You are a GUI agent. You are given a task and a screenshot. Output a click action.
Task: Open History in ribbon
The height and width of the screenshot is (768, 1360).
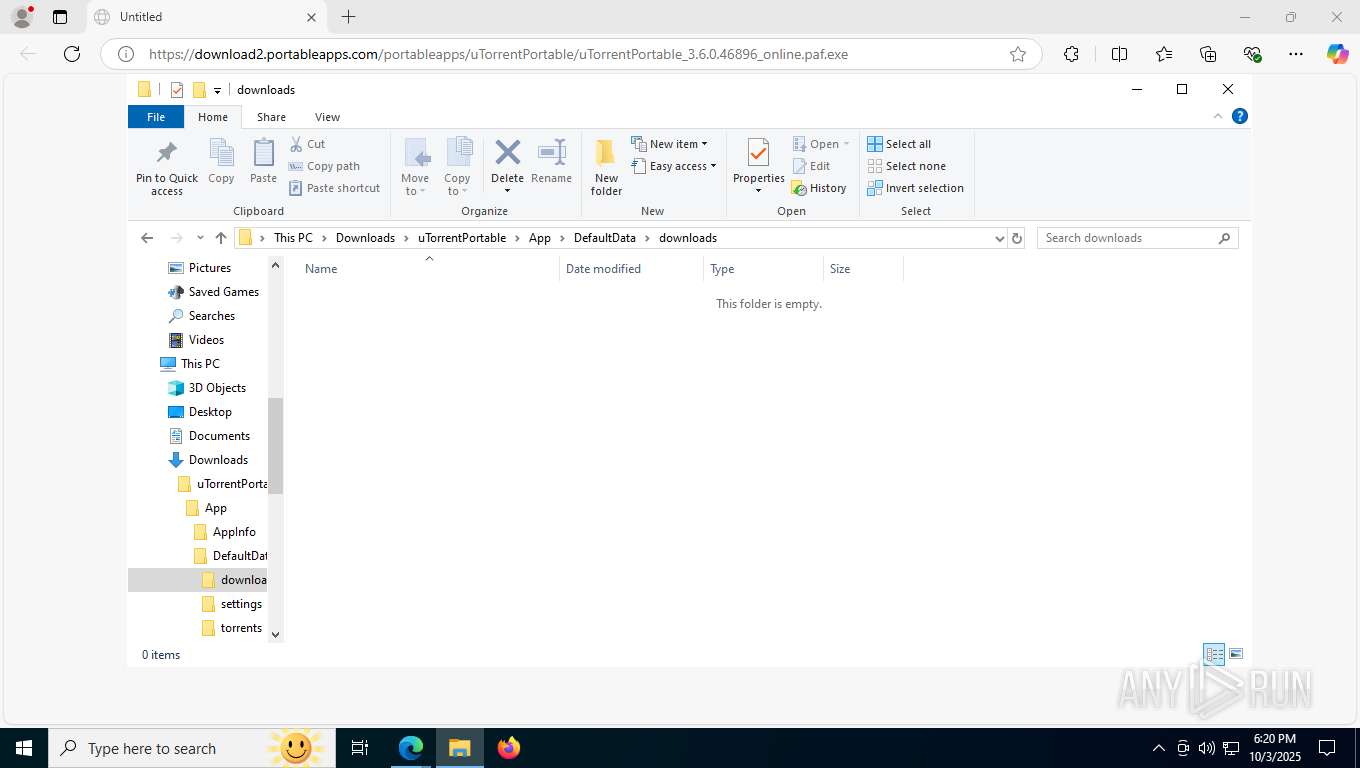pos(819,188)
